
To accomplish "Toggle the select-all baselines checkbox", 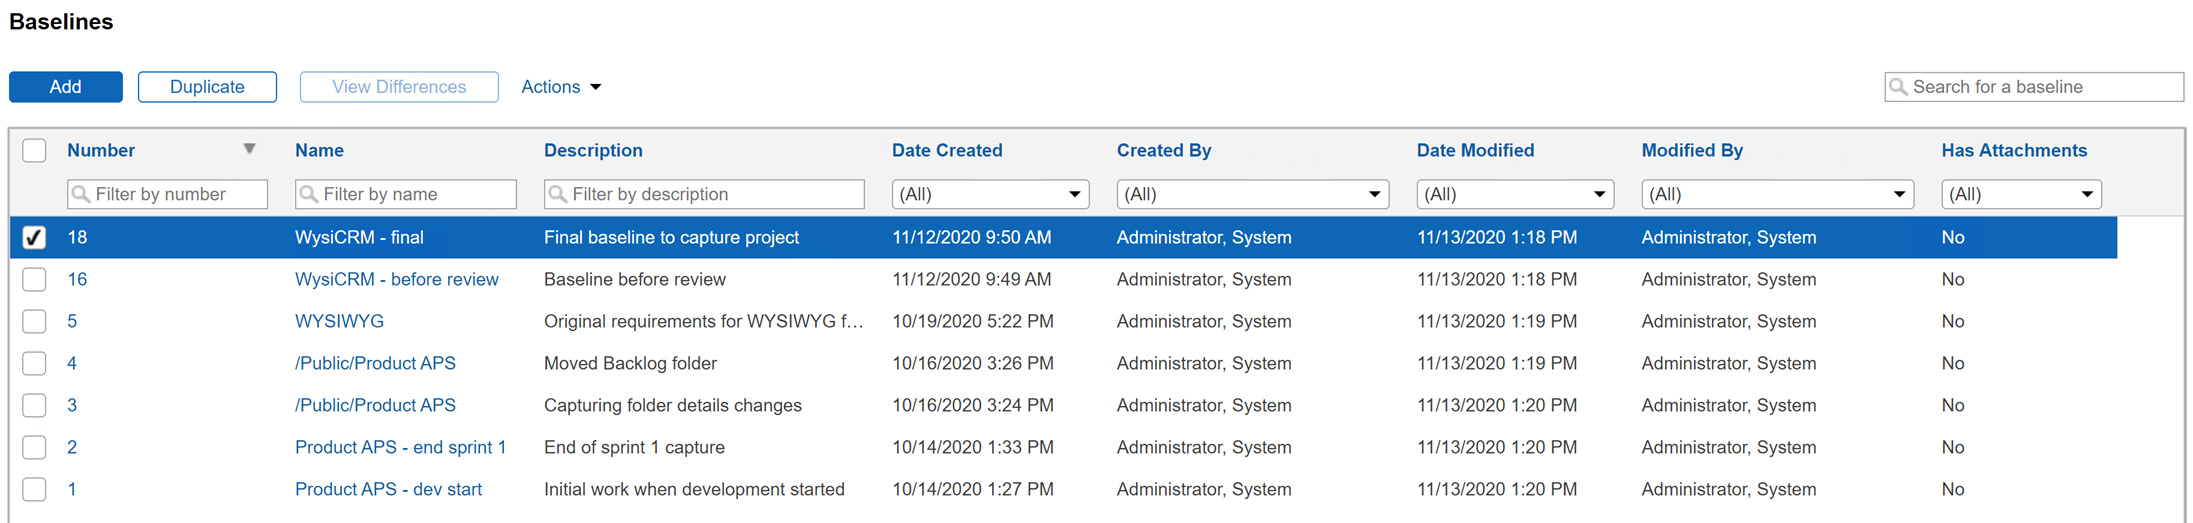I will (x=34, y=150).
